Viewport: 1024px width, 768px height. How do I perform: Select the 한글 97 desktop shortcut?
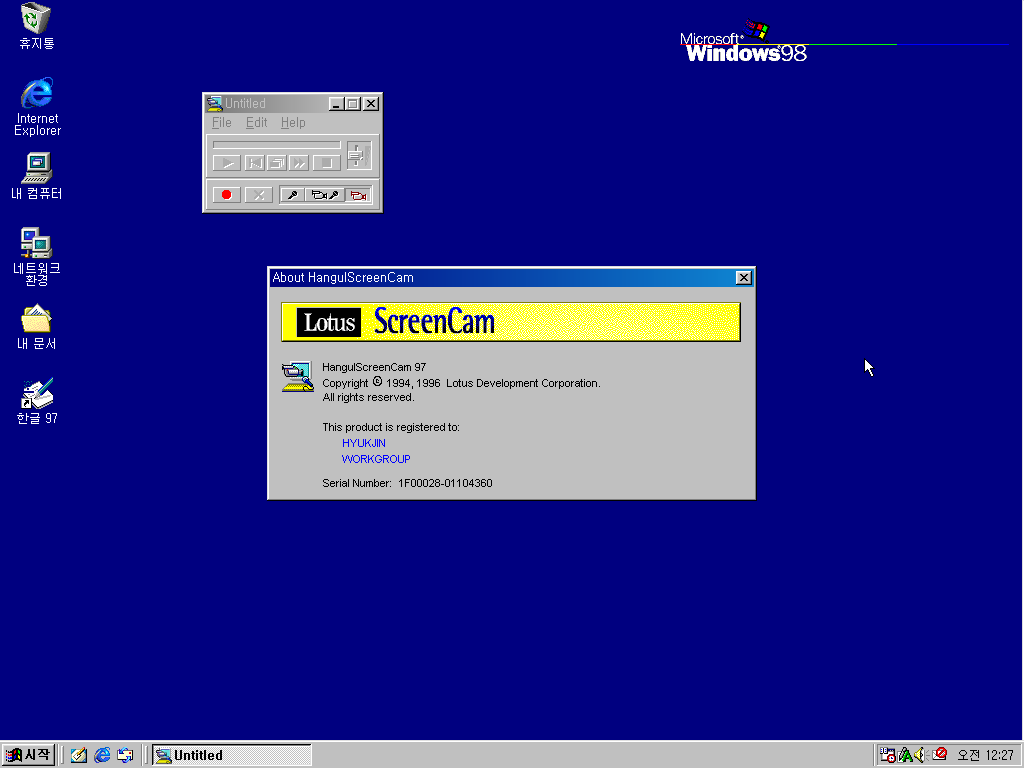tap(37, 402)
